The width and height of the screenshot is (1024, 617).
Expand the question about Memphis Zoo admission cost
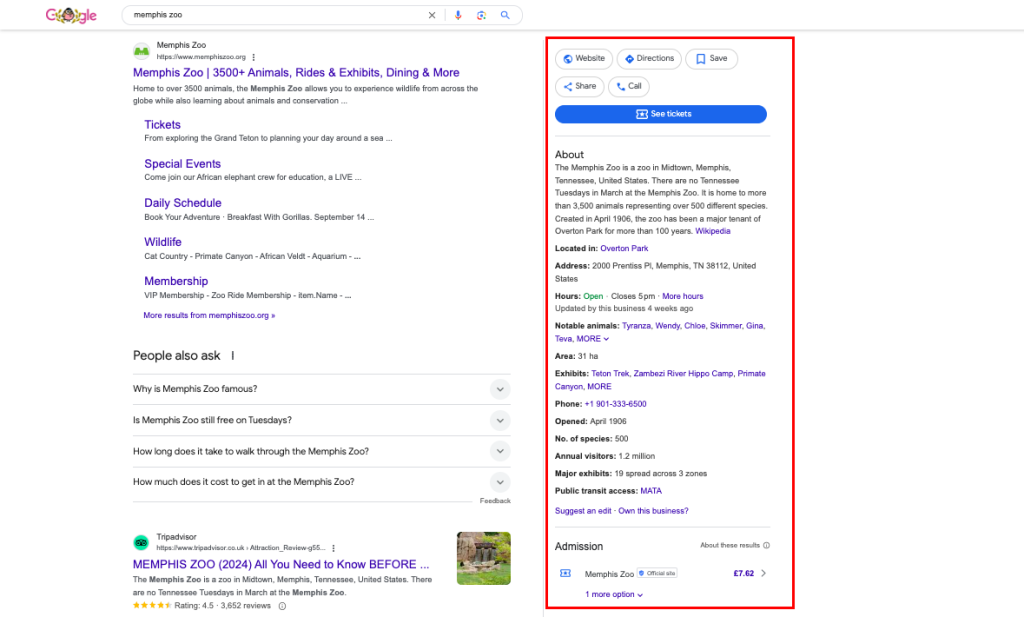(x=500, y=482)
